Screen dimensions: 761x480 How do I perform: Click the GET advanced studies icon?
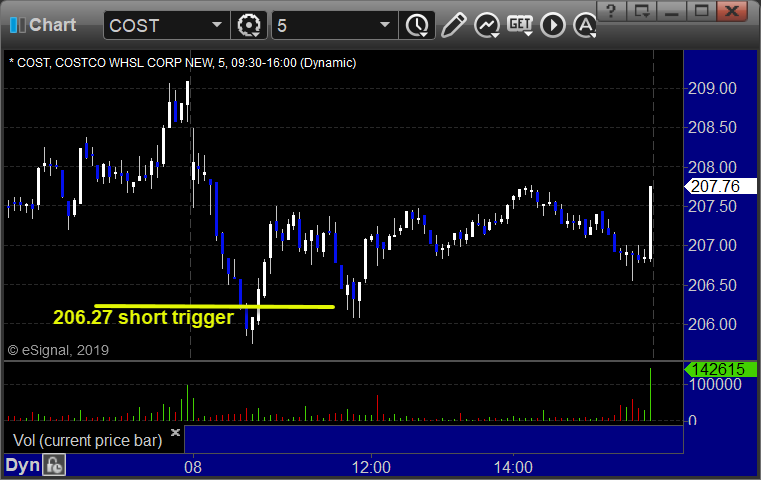coord(520,25)
